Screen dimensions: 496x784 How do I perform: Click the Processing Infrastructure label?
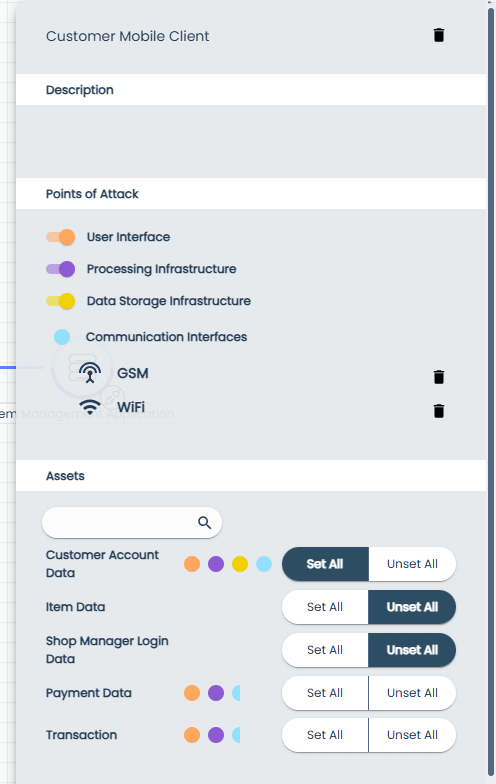(x=162, y=269)
